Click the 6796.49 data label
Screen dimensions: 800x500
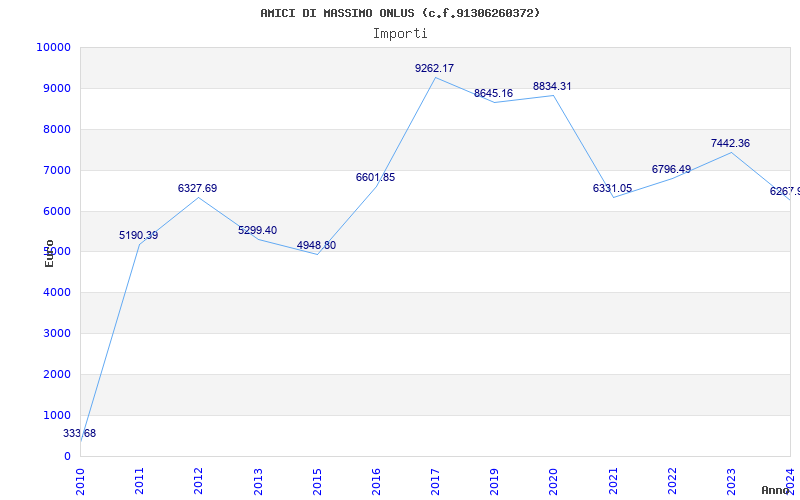[671, 169]
